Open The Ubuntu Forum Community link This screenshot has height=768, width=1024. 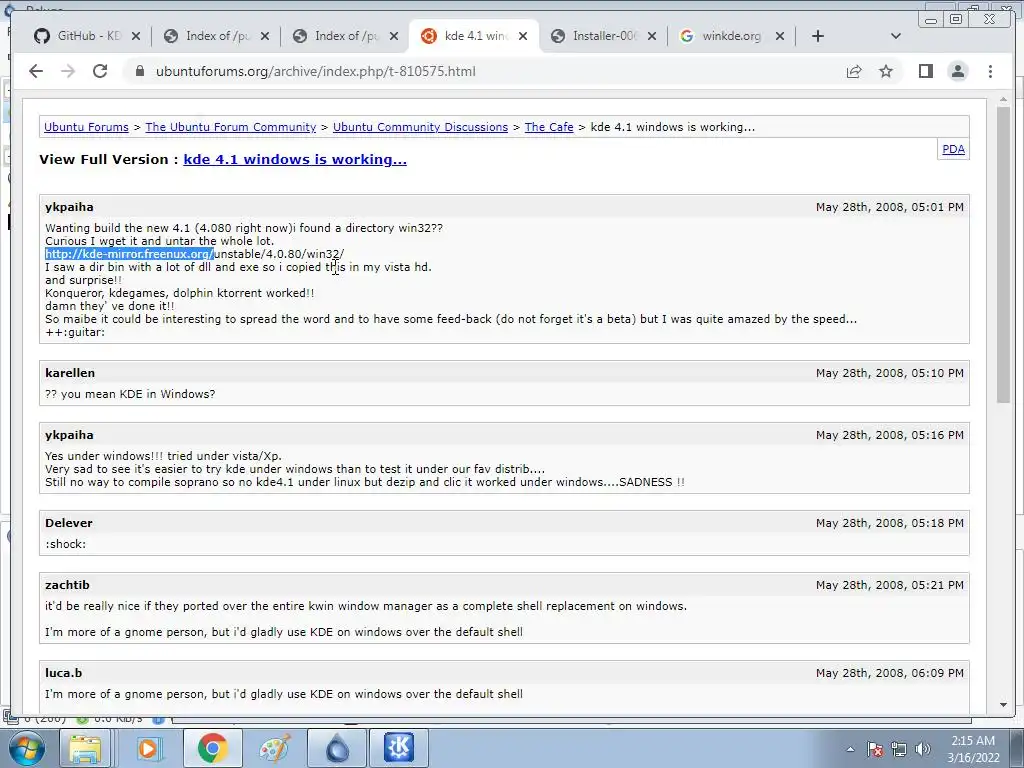[x=231, y=127]
